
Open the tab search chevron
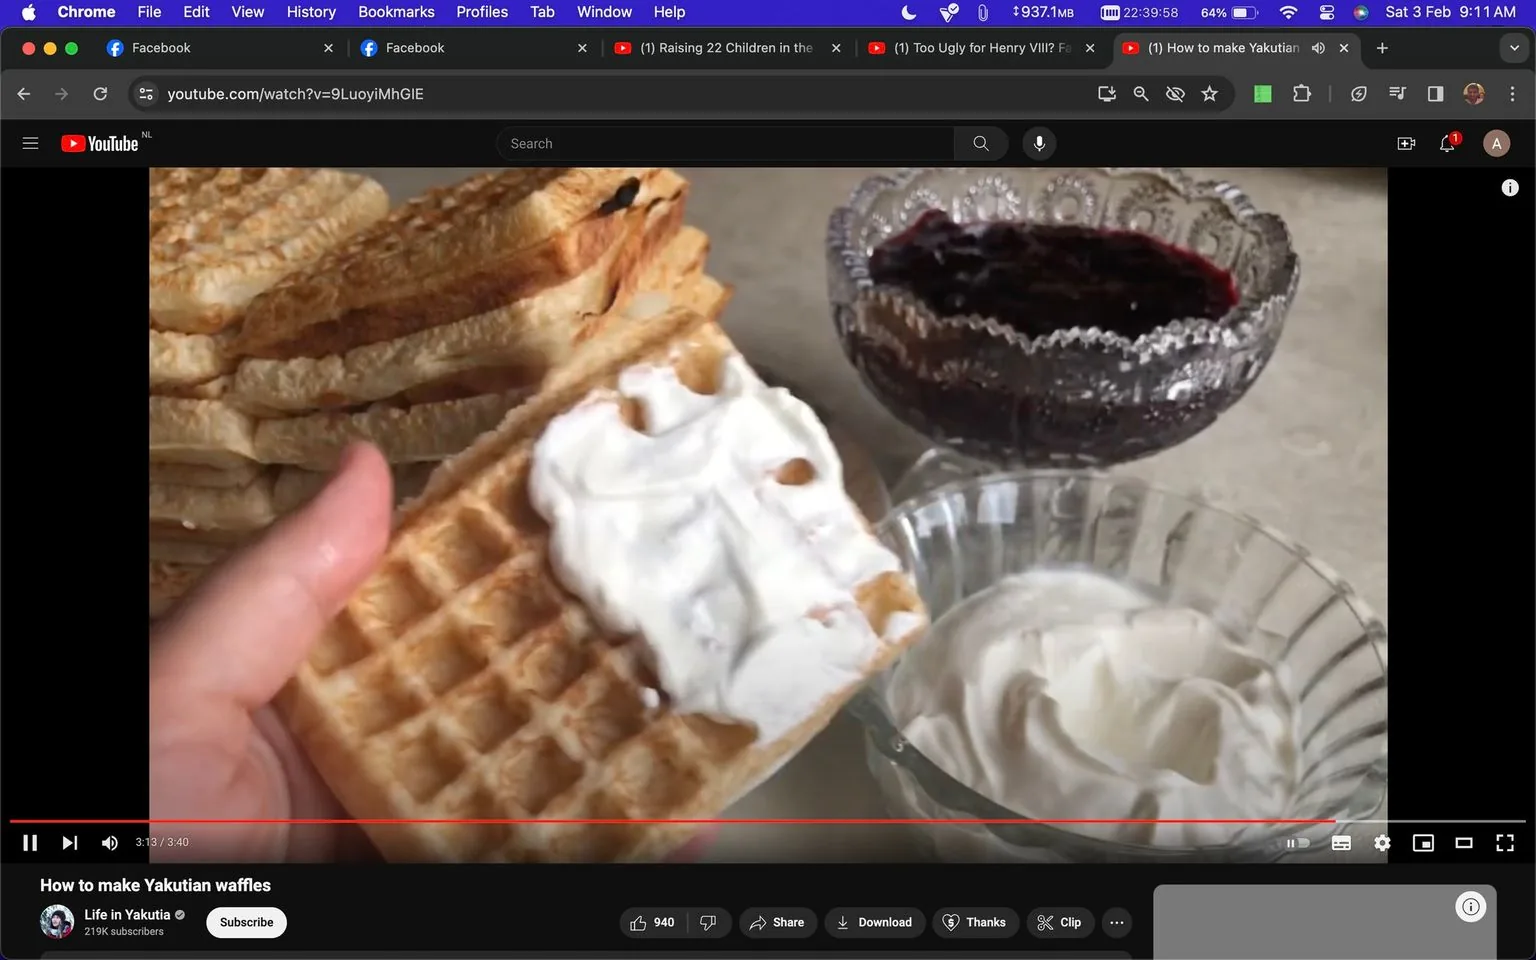click(1513, 47)
